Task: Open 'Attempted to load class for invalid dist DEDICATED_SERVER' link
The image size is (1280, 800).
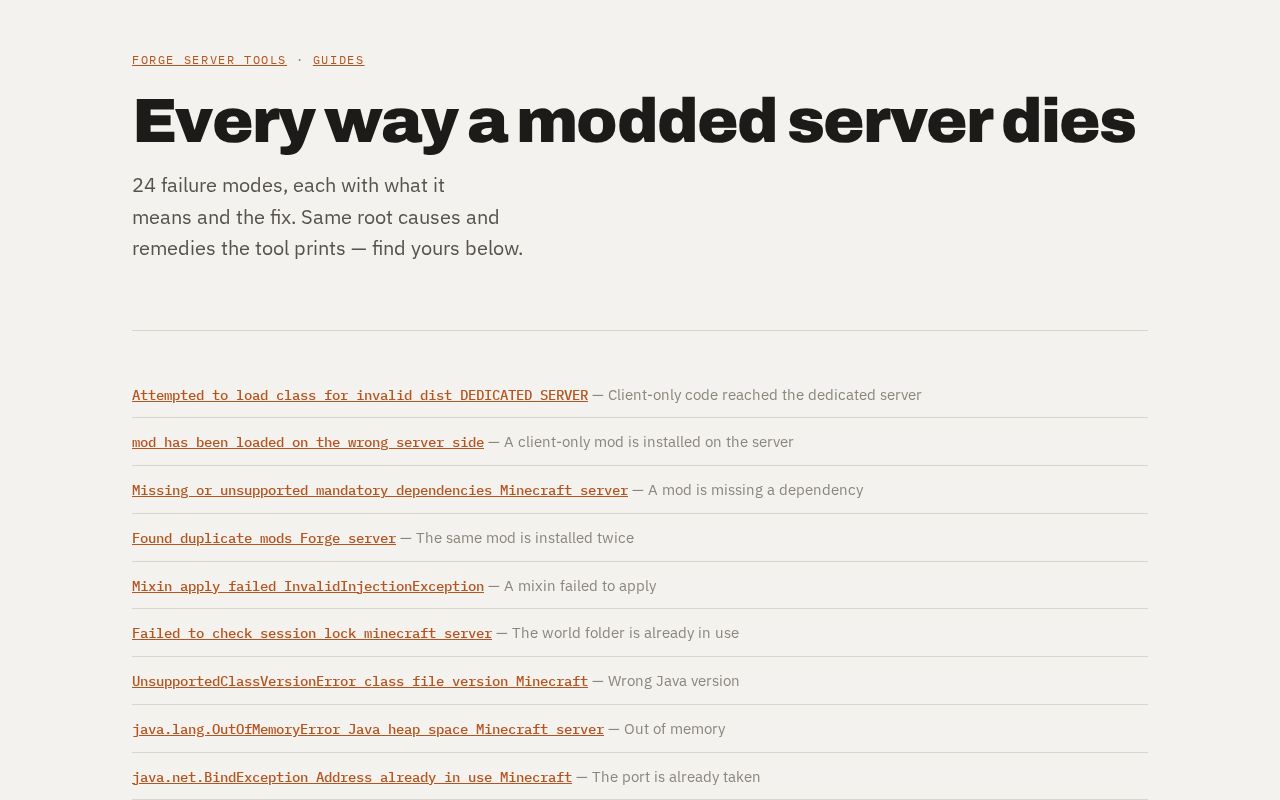Action: coord(360,395)
